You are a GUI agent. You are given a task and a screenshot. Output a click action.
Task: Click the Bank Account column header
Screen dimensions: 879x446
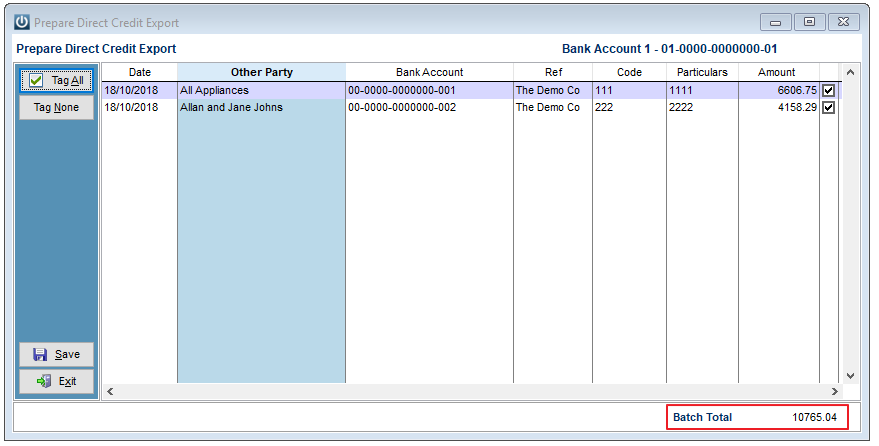[429, 72]
